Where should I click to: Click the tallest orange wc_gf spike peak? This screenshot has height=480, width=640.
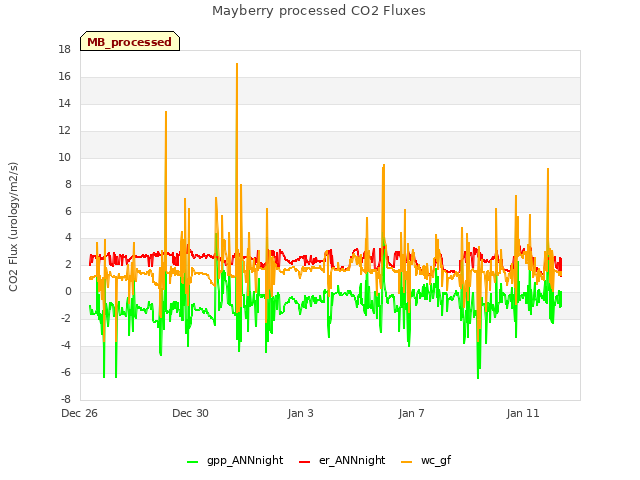pos(237,64)
